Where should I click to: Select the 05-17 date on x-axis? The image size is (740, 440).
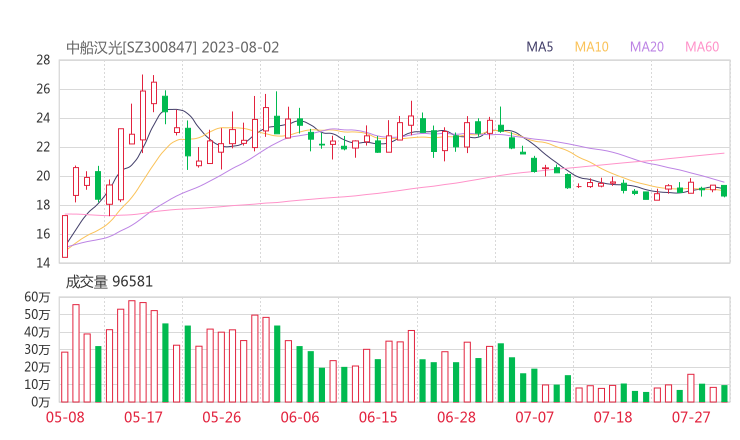tap(144, 417)
